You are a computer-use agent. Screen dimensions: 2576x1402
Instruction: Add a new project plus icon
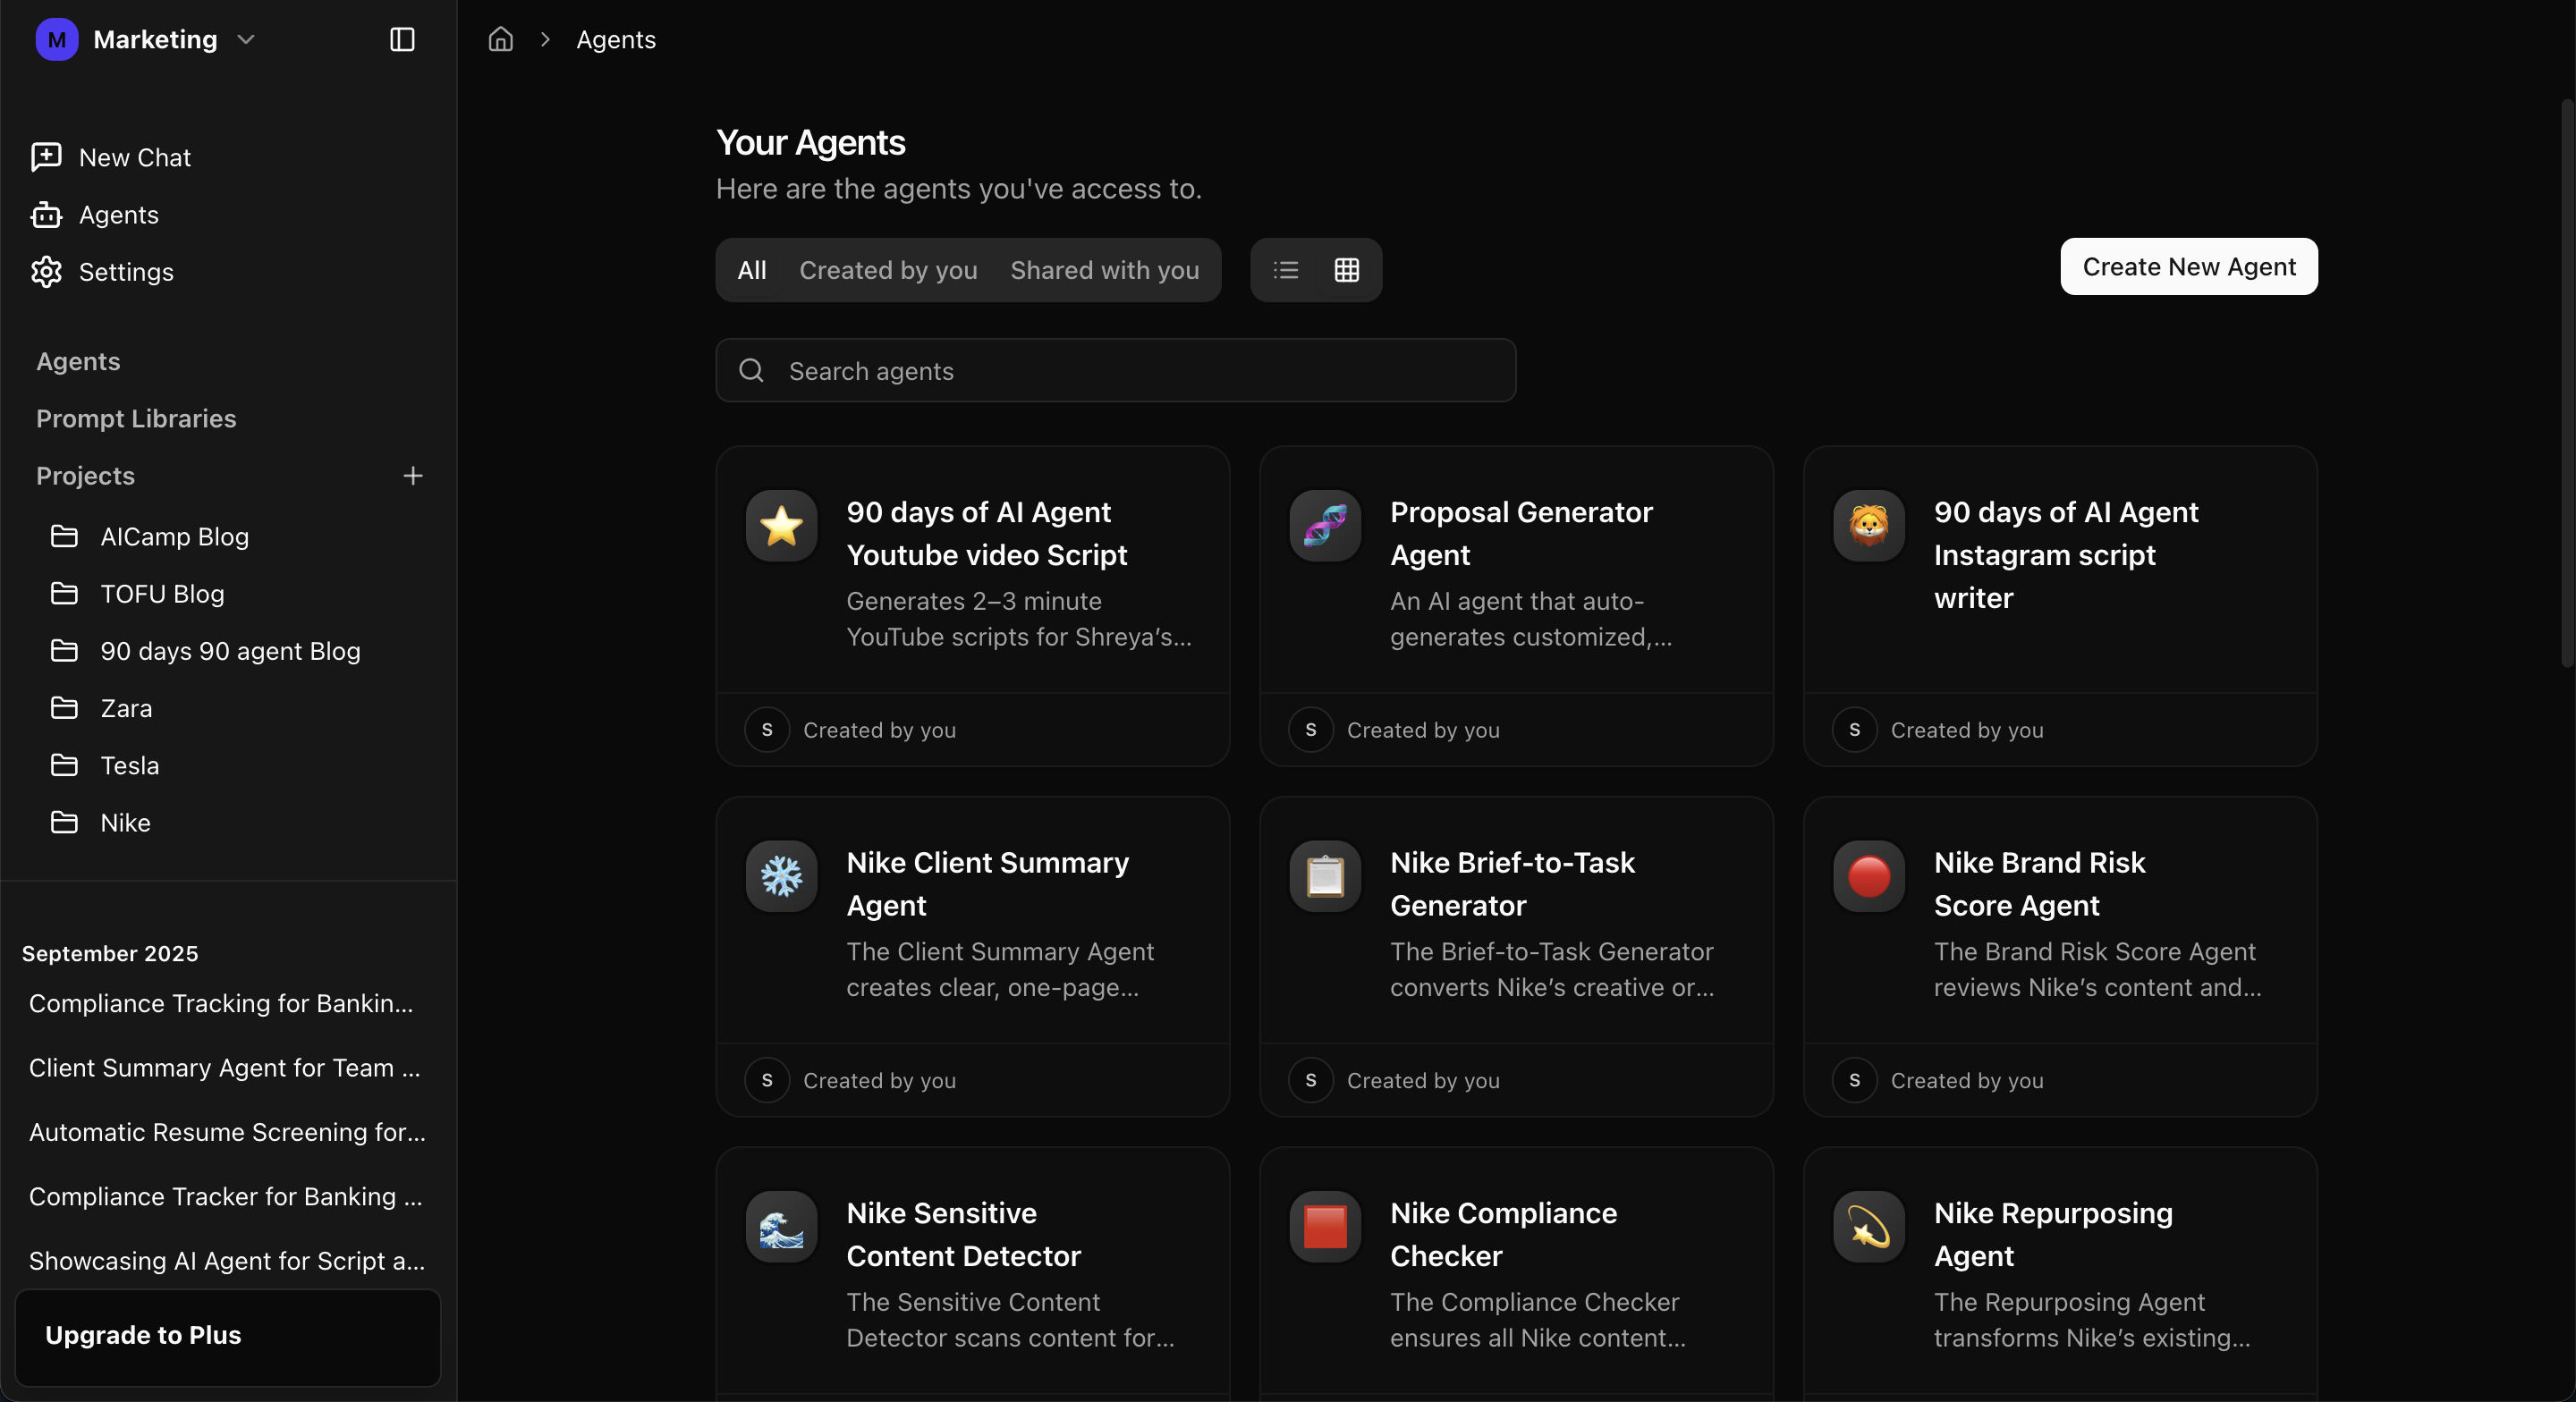click(x=413, y=476)
